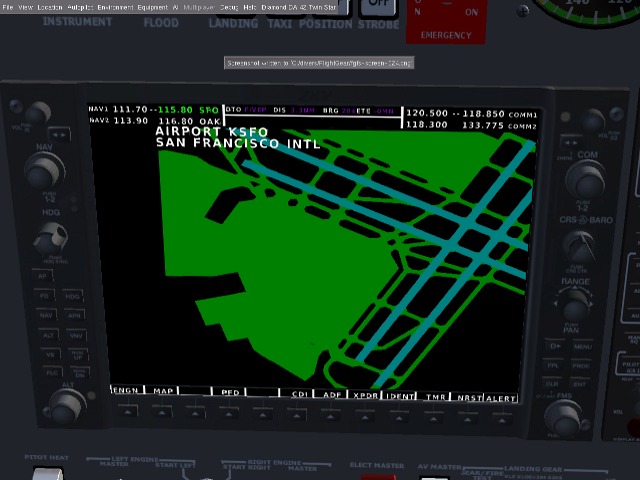Open the AI menu
The height and width of the screenshot is (480, 640).
coord(175,7)
